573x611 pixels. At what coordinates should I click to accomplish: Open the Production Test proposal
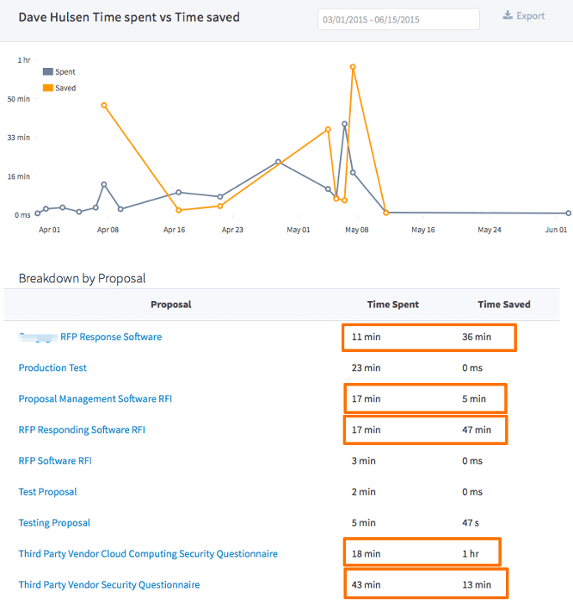(x=53, y=367)
